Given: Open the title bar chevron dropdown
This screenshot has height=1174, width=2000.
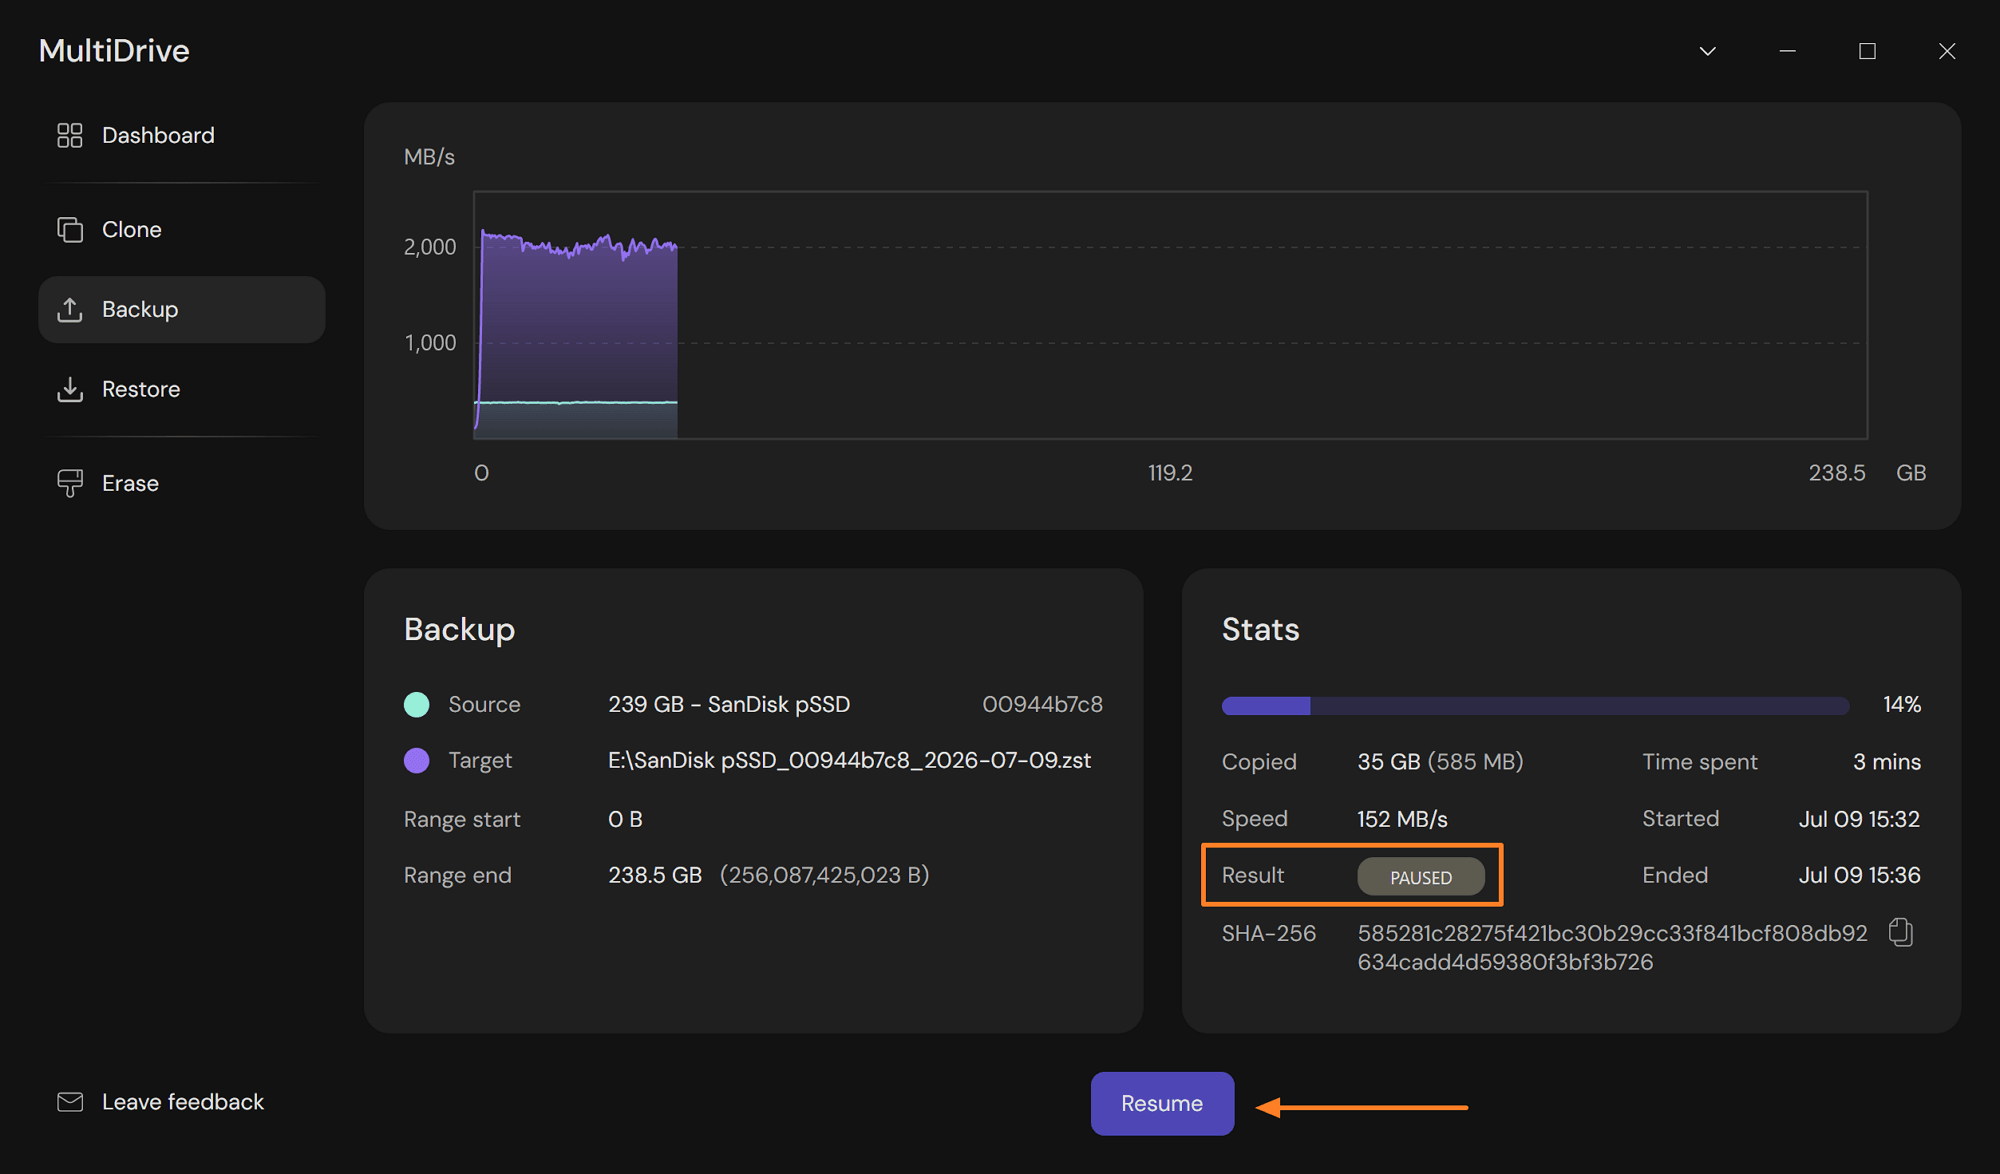Looking at the screenshot, I should click(x=1708, y=51).
